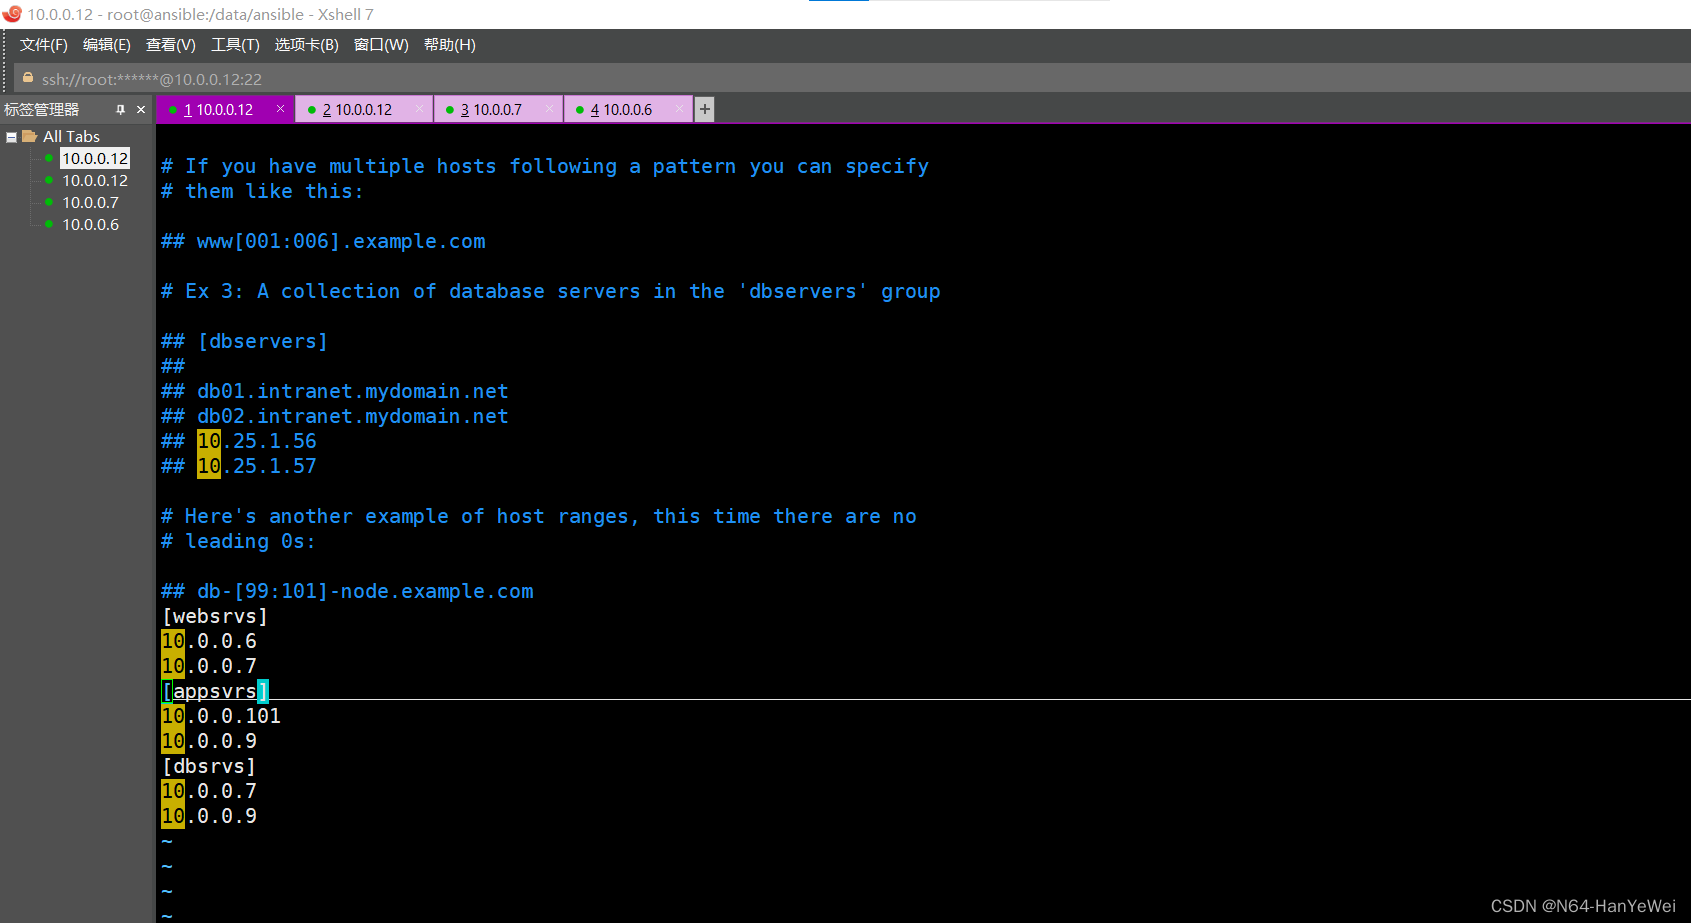1691x923 pixels.
Task: Click the 'leading 0s:' comment line
Action: click(x=239, y=541)
